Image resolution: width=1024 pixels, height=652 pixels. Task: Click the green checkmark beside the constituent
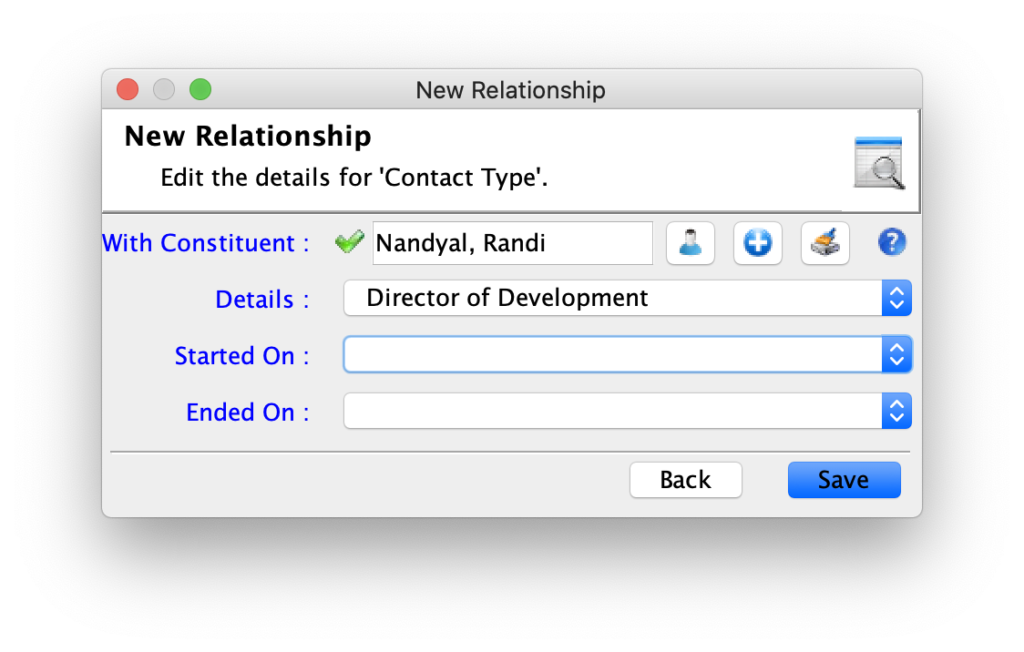click(349, 242)
